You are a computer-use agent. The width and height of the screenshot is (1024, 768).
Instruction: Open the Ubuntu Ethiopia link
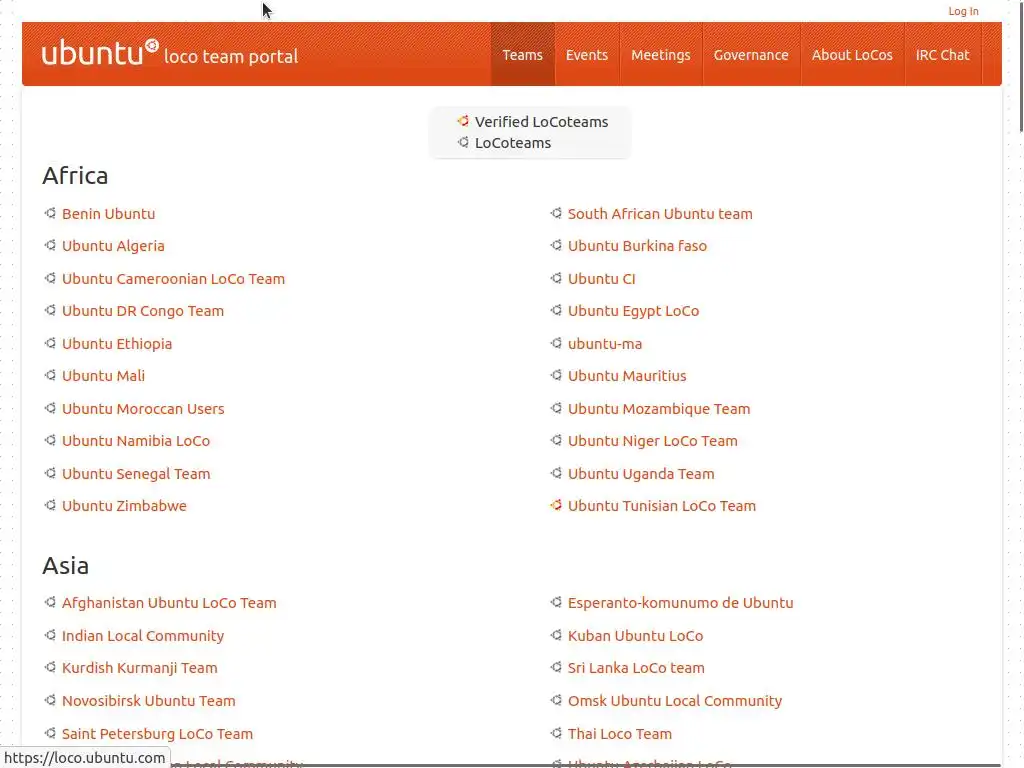tap(117, 344)
